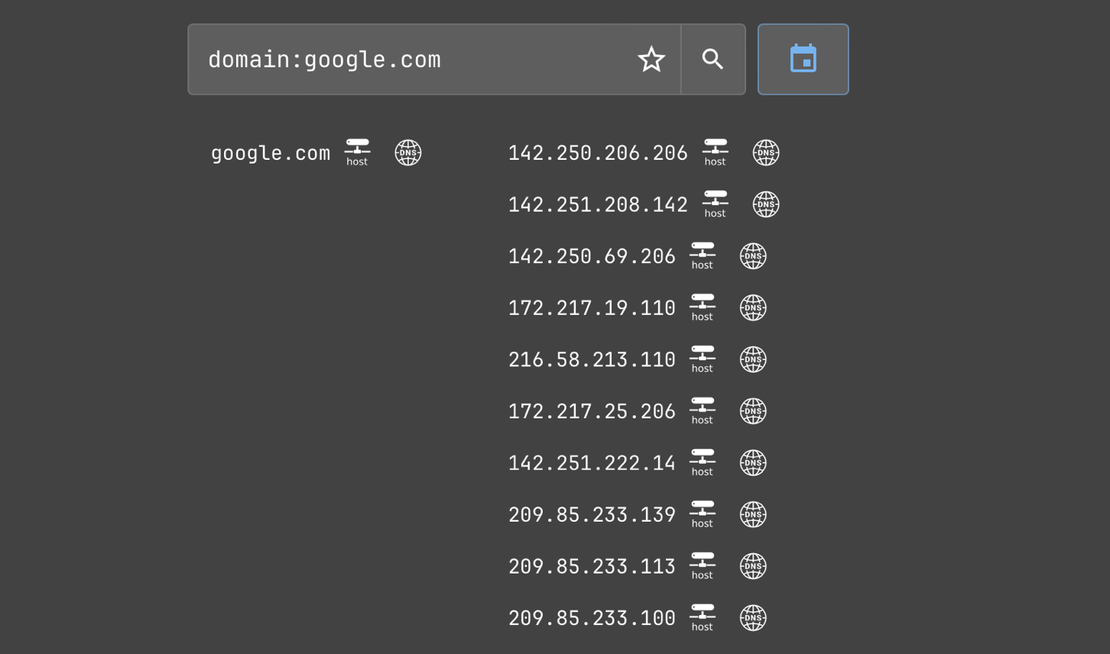Click the DNS icon for 209.85.233.139
1110x654 pixels.
[x=753, y=514]
